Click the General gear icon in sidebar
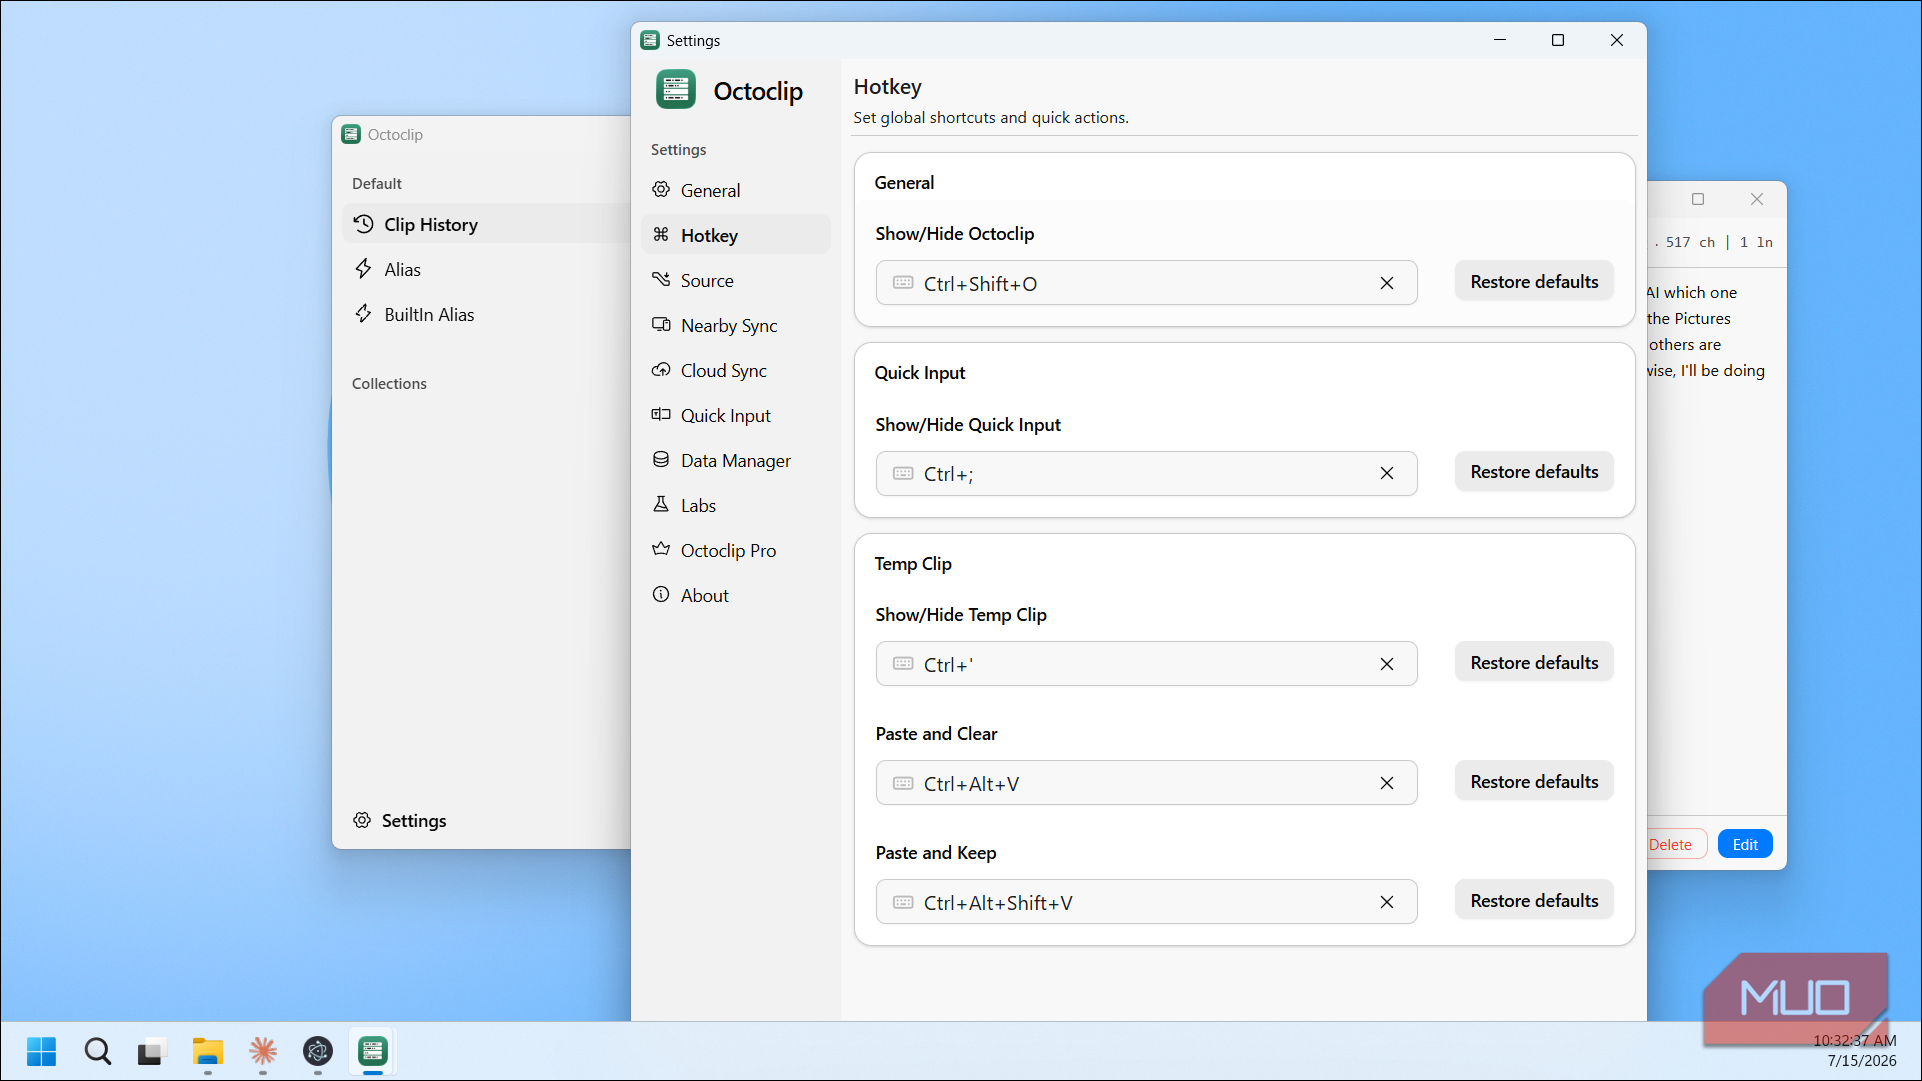1922x1081 pixels. click(x=661, y=189)
